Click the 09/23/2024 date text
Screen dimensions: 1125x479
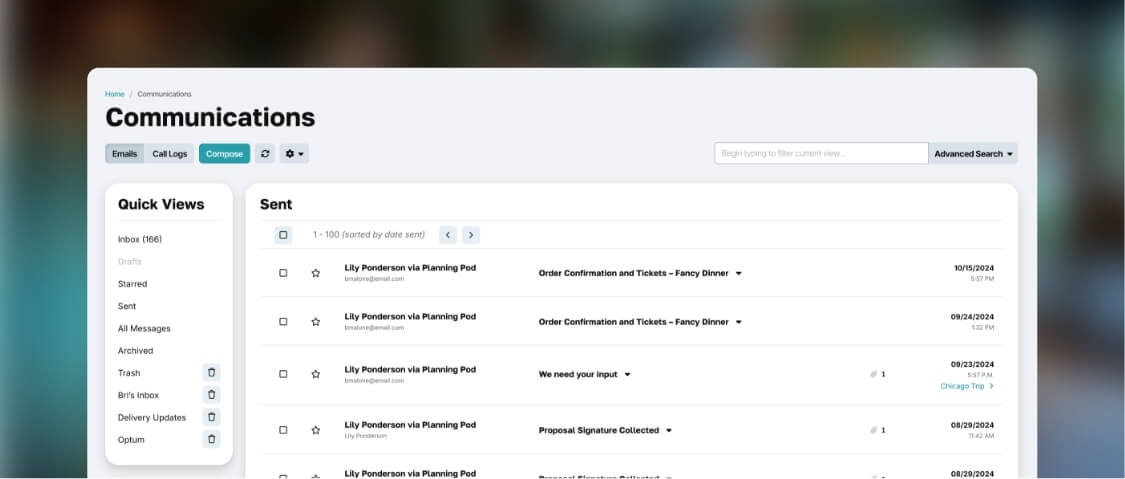[972, 364]
